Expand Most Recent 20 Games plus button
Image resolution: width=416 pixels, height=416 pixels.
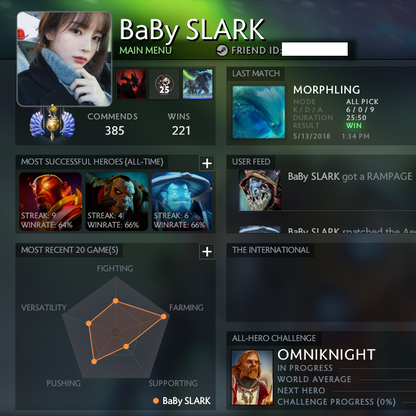pos(207,251)
